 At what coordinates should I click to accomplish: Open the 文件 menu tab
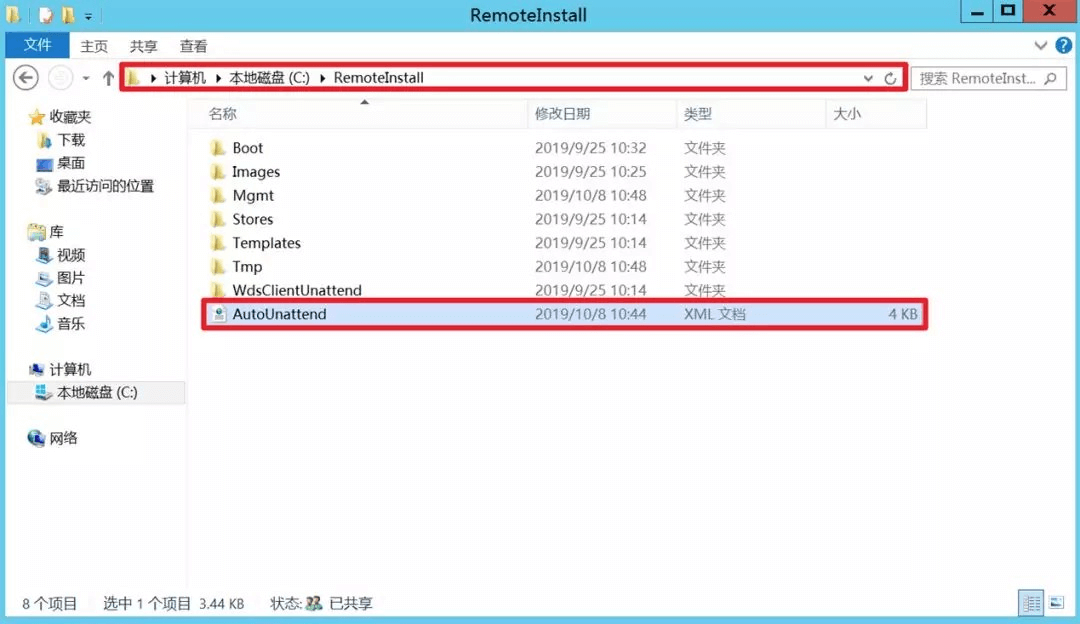click(38, 46)
